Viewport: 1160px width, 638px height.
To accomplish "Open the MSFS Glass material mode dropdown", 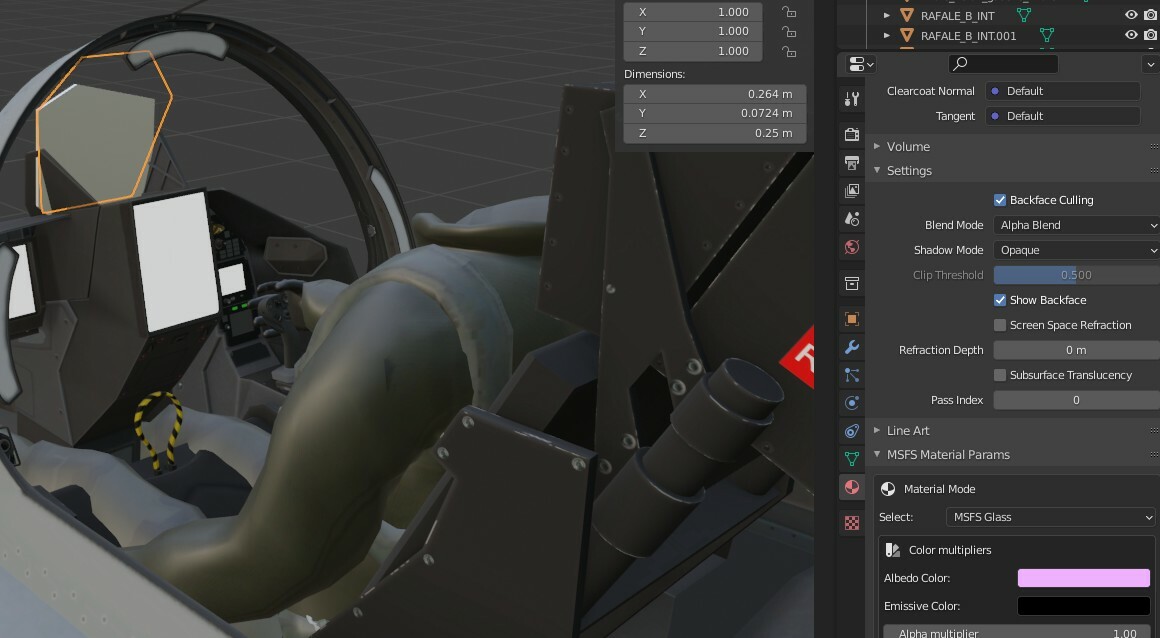I will (1051, 517).
